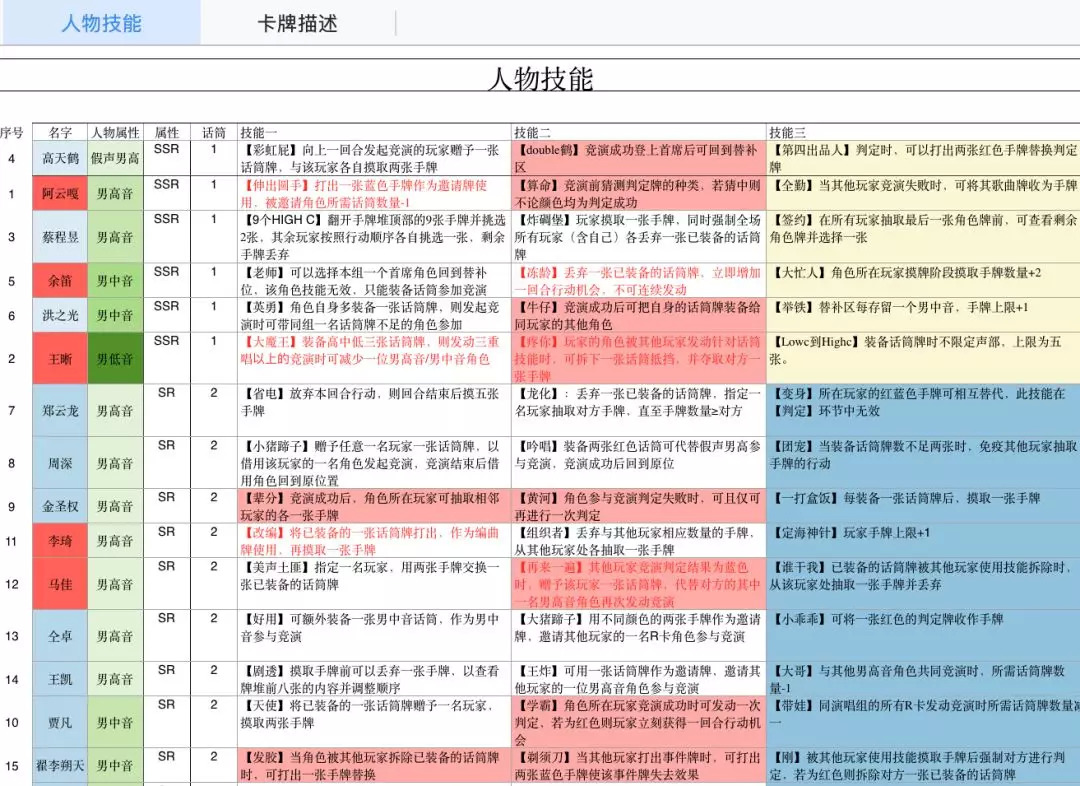Click the 男低音 attribute cell
The width and height of the screenshot is (1080, 786).
click(115, 358)
